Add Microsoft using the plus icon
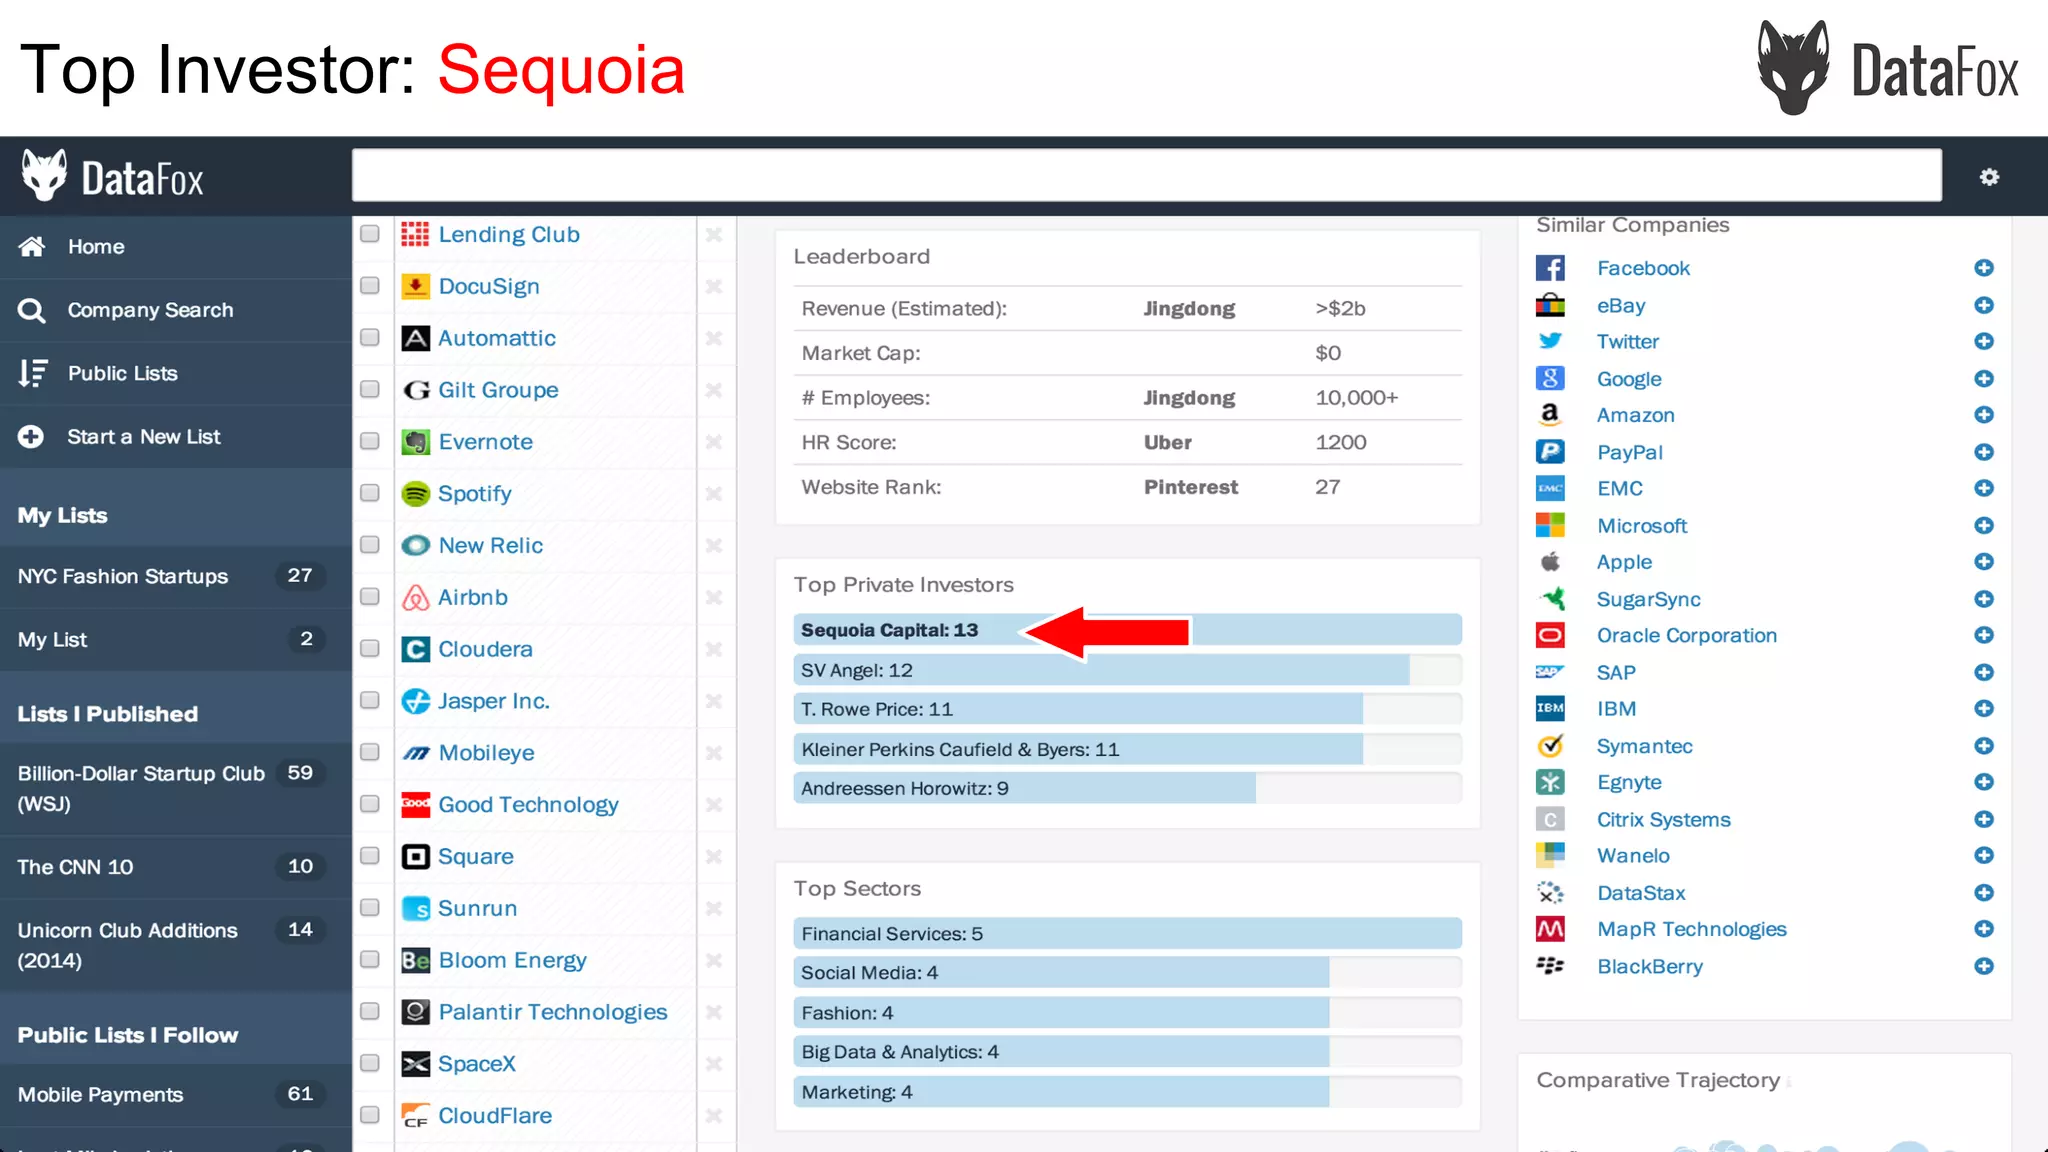Screen dimensions: 2048x1152 point(1984,525)
